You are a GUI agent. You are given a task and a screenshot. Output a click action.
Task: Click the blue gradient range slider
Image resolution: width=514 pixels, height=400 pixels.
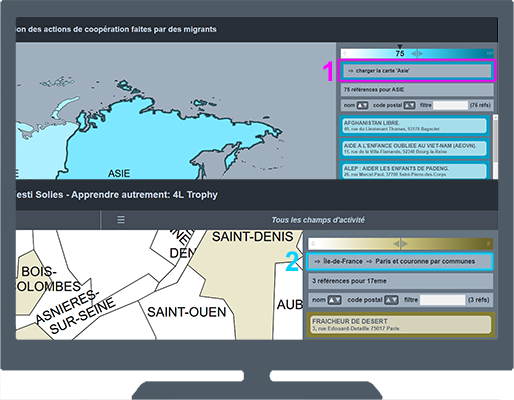pyautogui.click(x=417, y=53)
